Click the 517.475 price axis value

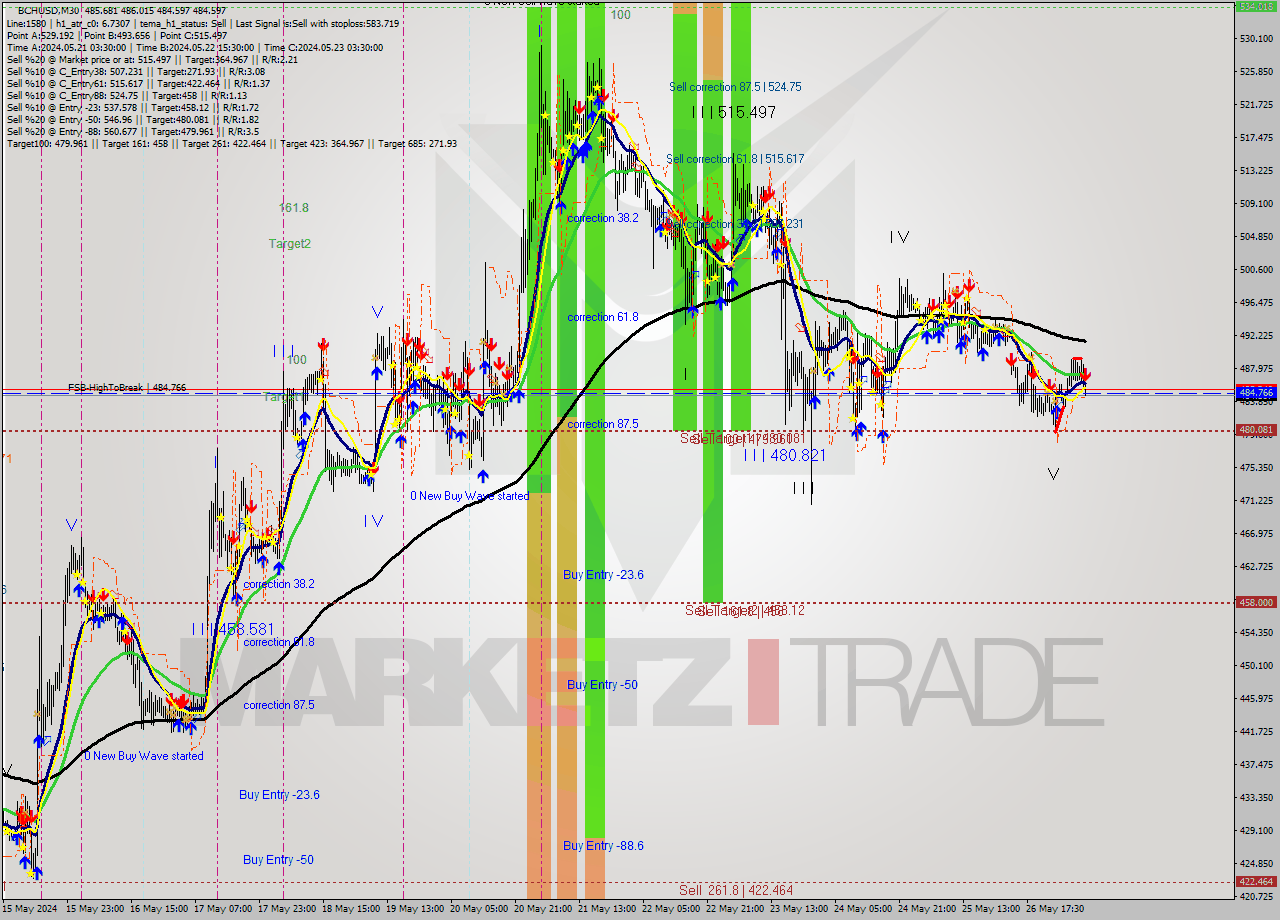1256,137
